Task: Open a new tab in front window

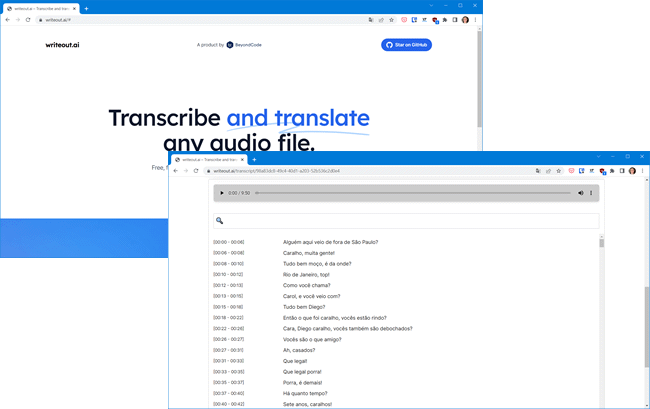Action: [x=254, y=160]
